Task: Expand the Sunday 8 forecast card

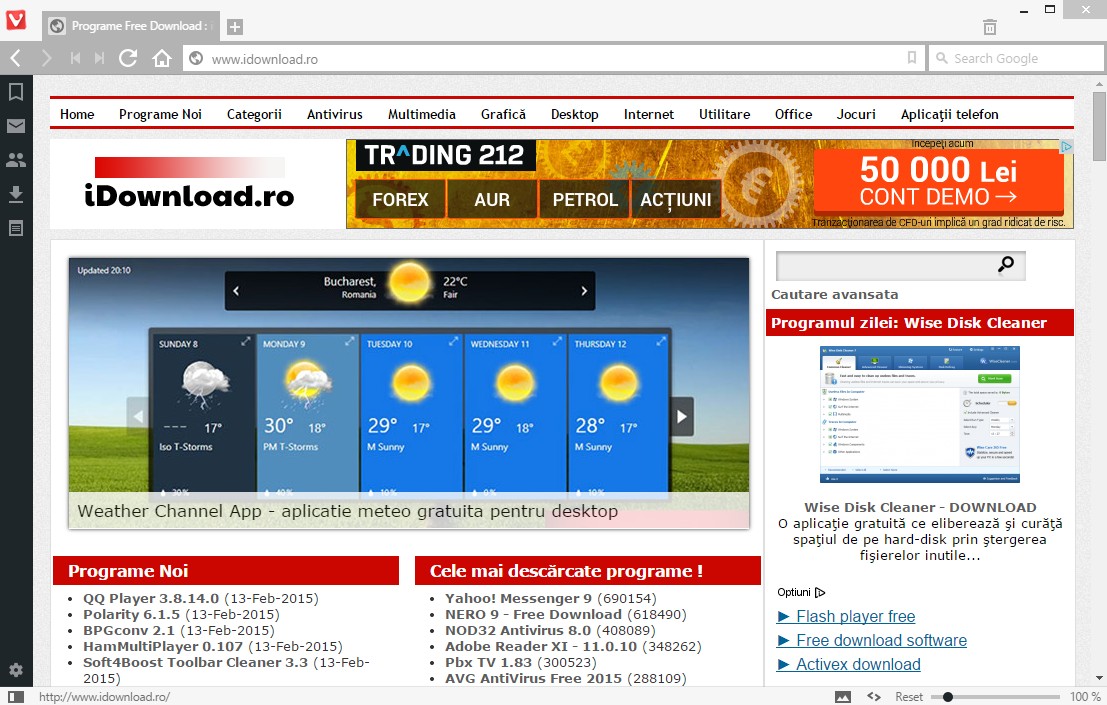Action: pos(245,342)
